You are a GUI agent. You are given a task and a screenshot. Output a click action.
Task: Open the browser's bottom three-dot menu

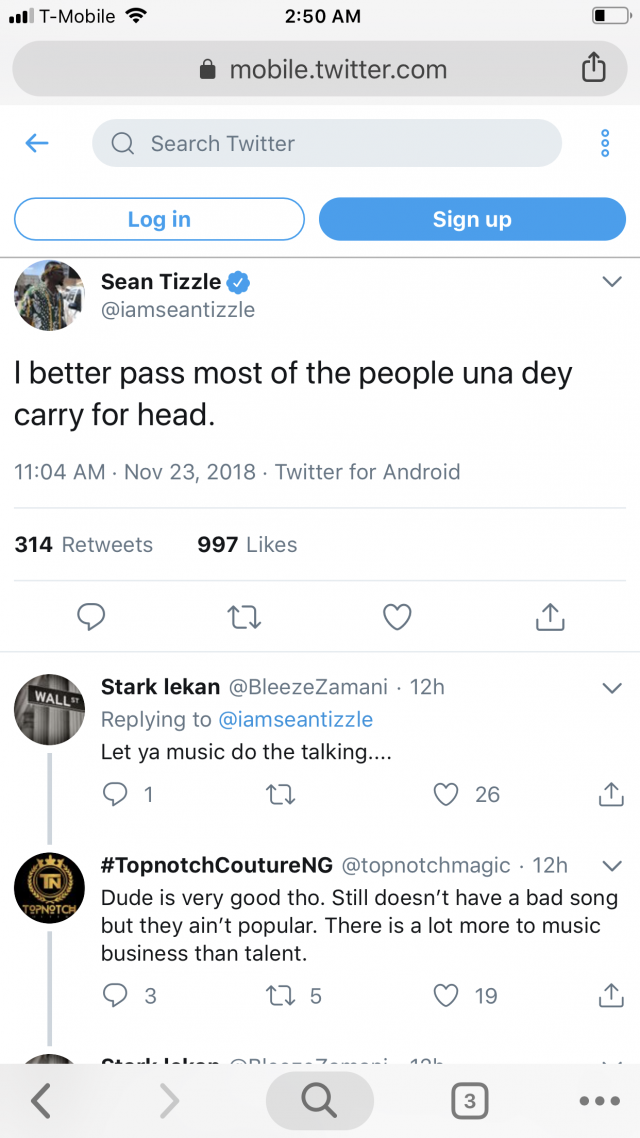pyautogui.click(x=599, y=1101)
